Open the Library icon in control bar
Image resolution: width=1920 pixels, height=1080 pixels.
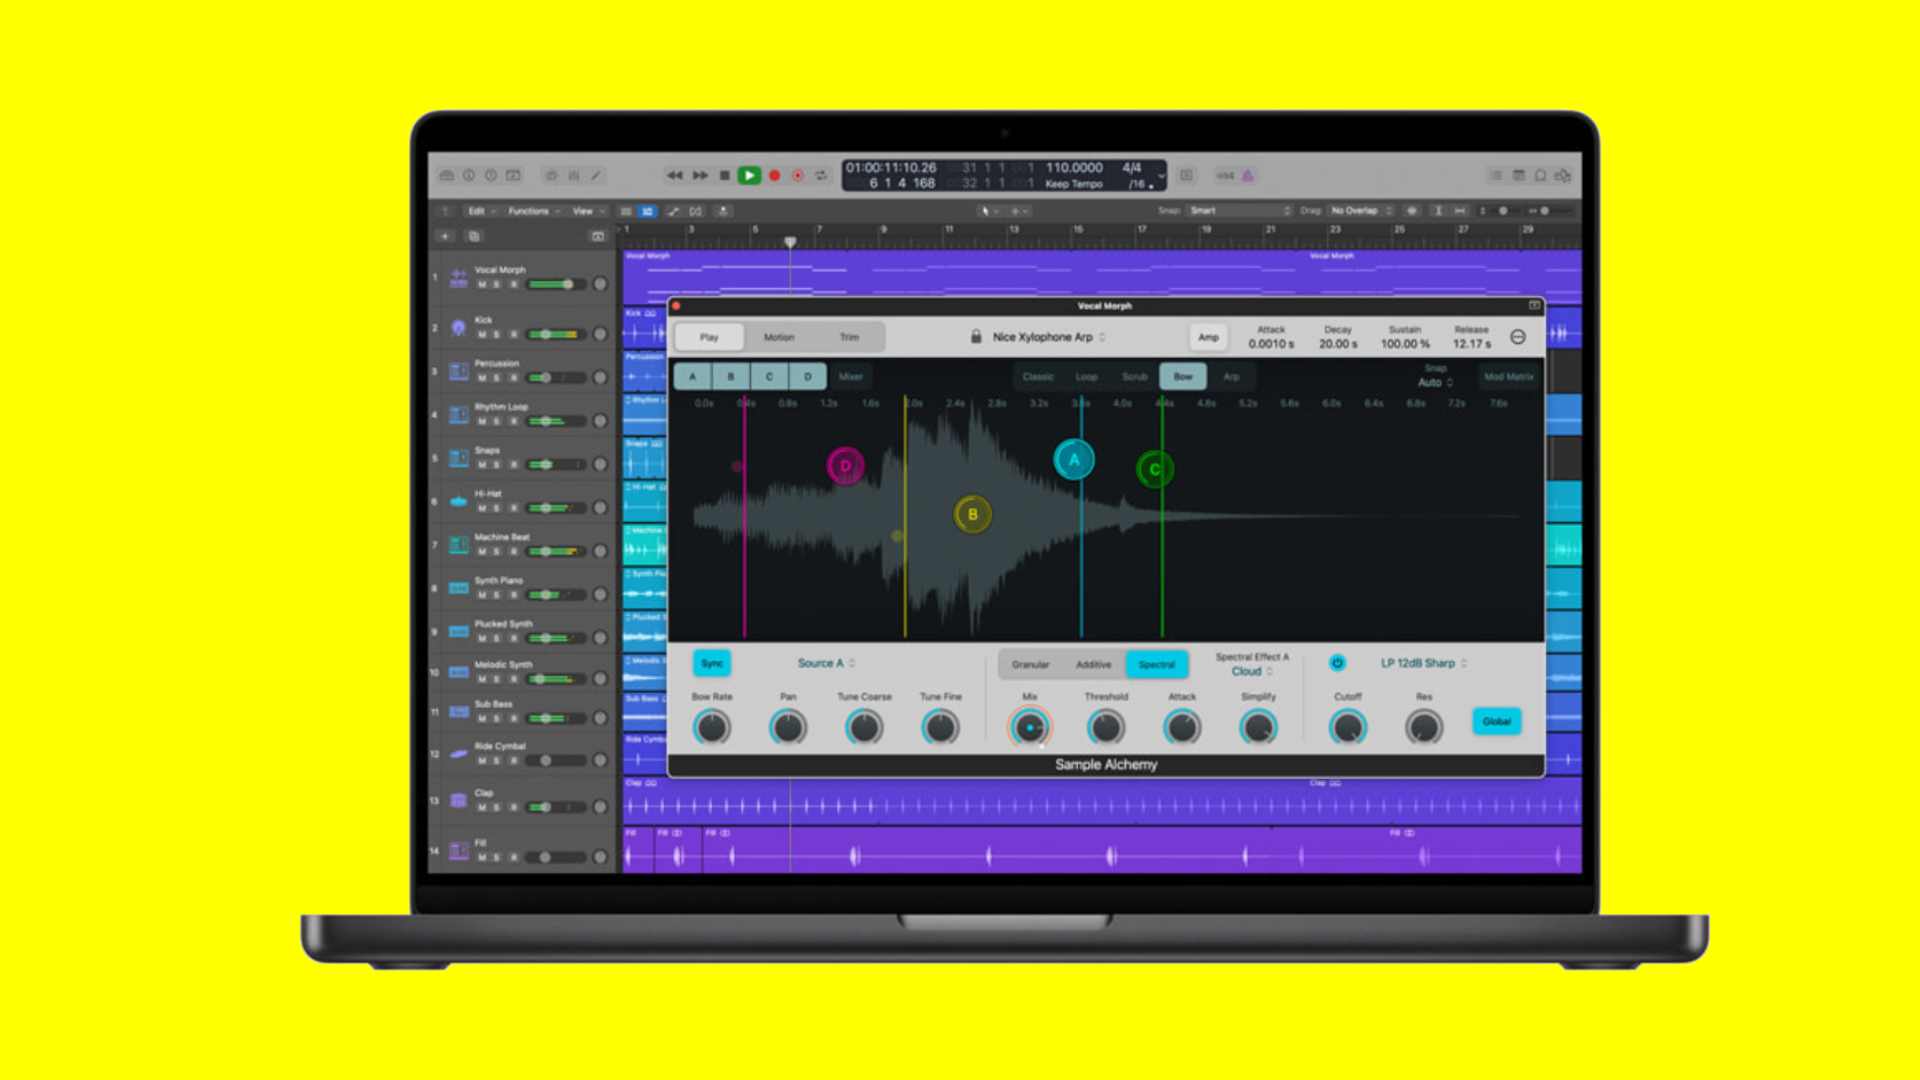(x=447, y=176)
